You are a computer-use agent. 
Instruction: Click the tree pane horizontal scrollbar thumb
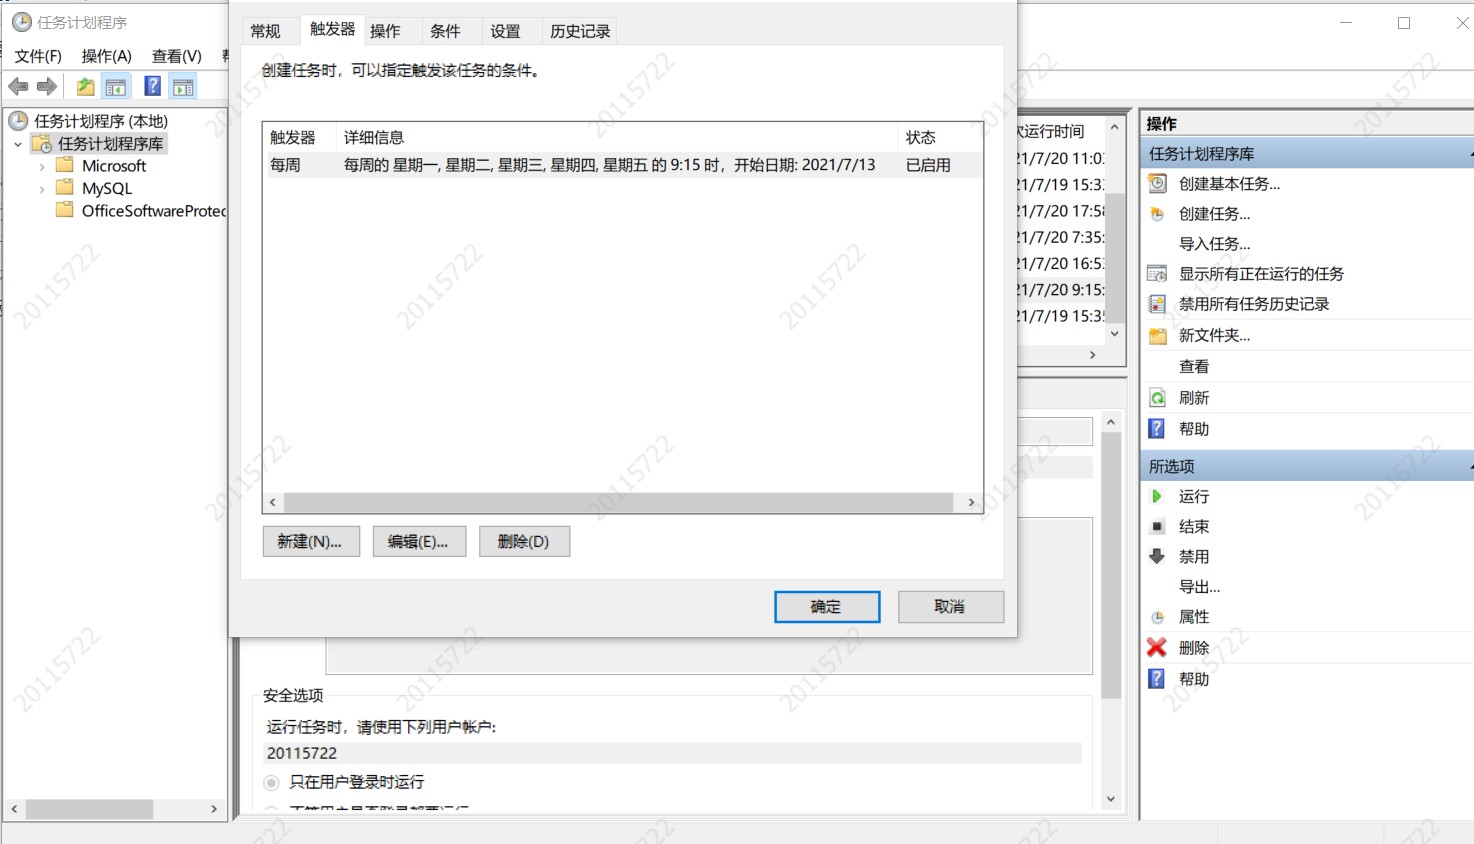pos(89,809)
